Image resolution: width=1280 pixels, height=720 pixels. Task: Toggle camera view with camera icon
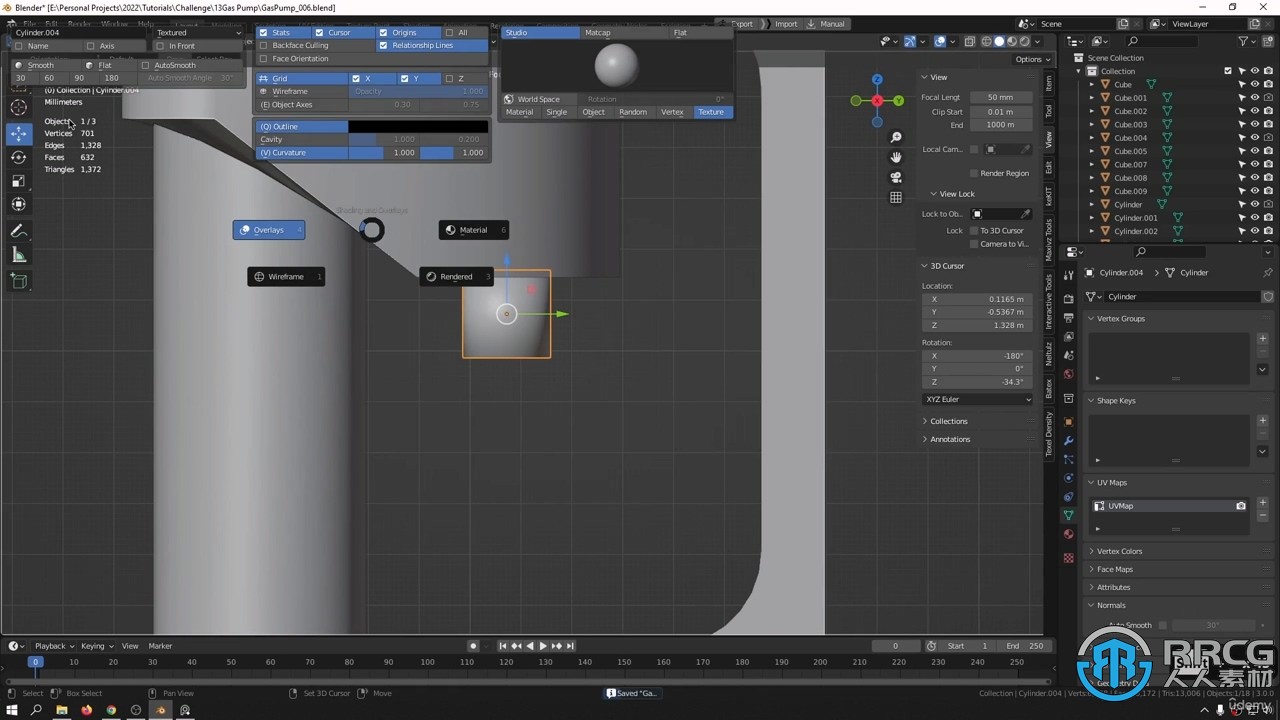click(896, 177)
